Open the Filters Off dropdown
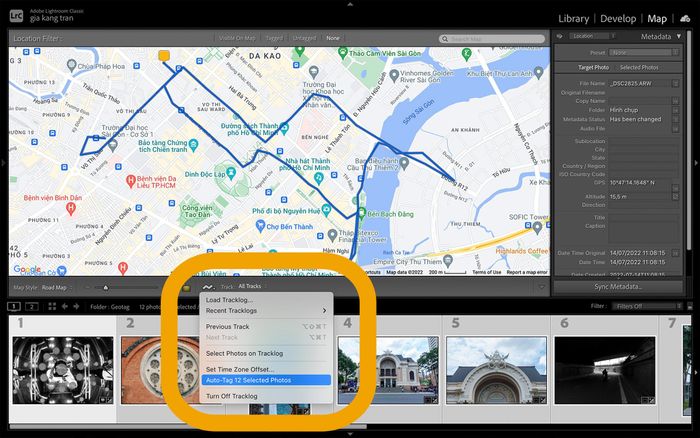This screenshot has width=700, height=438. pos(647,306)
